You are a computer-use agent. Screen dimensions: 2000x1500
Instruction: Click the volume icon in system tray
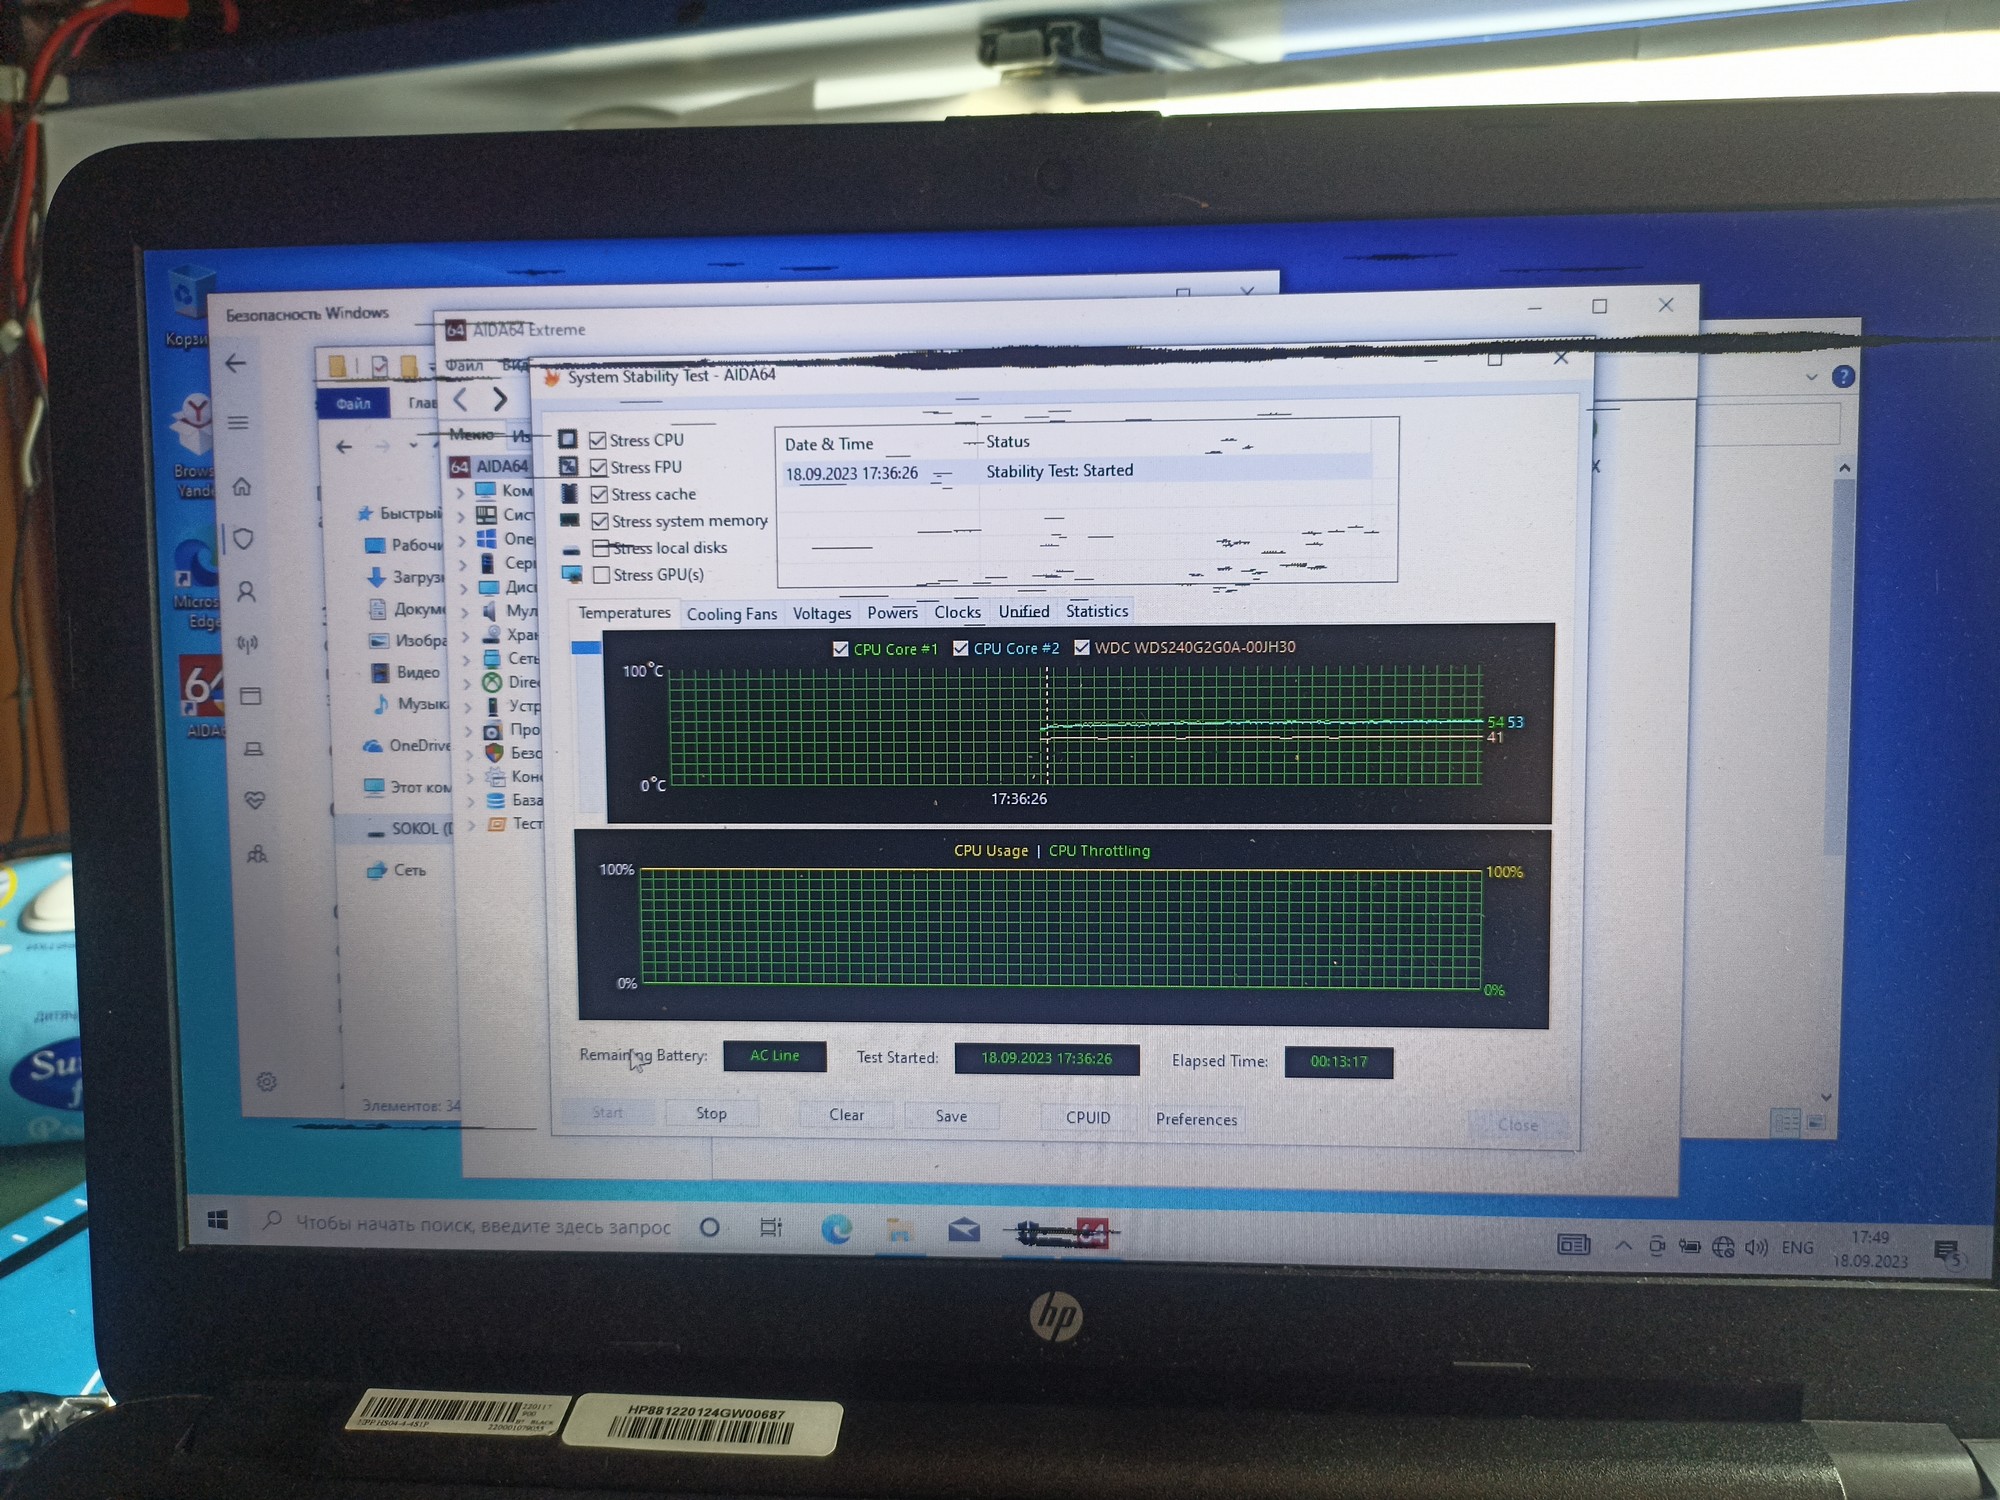tap(1756, 1247)
